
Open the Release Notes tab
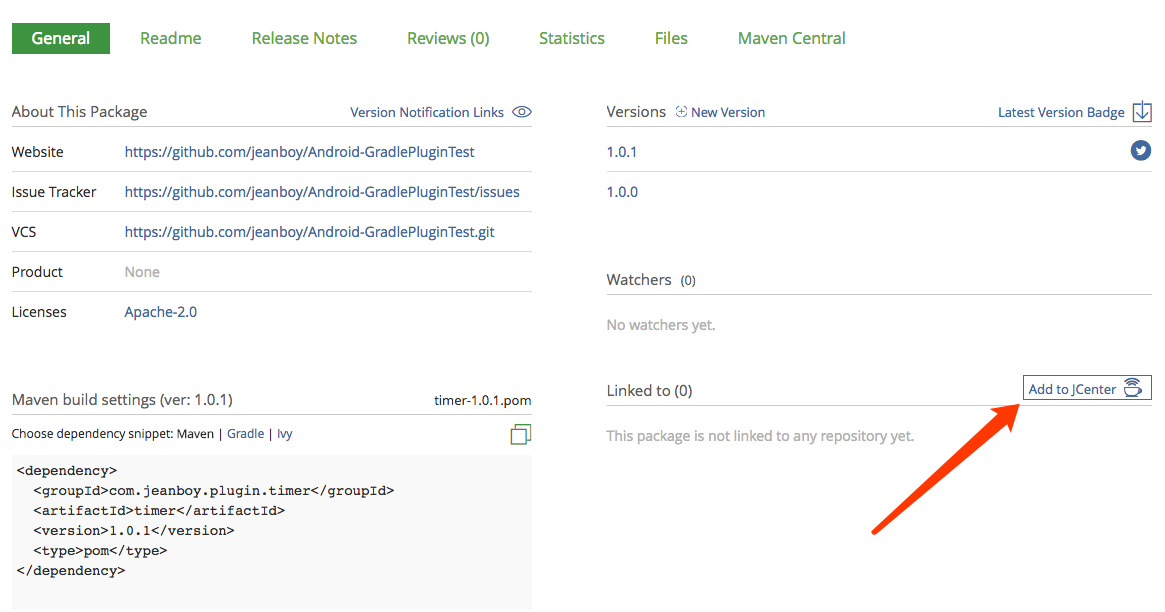tap(304, 39)
